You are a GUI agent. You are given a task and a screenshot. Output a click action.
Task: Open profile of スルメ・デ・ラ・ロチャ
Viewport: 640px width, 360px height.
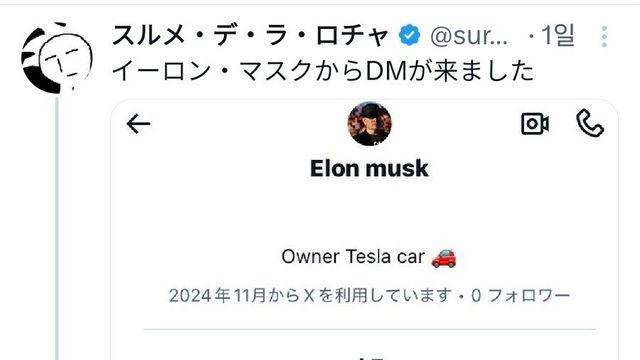pos(250,35)
